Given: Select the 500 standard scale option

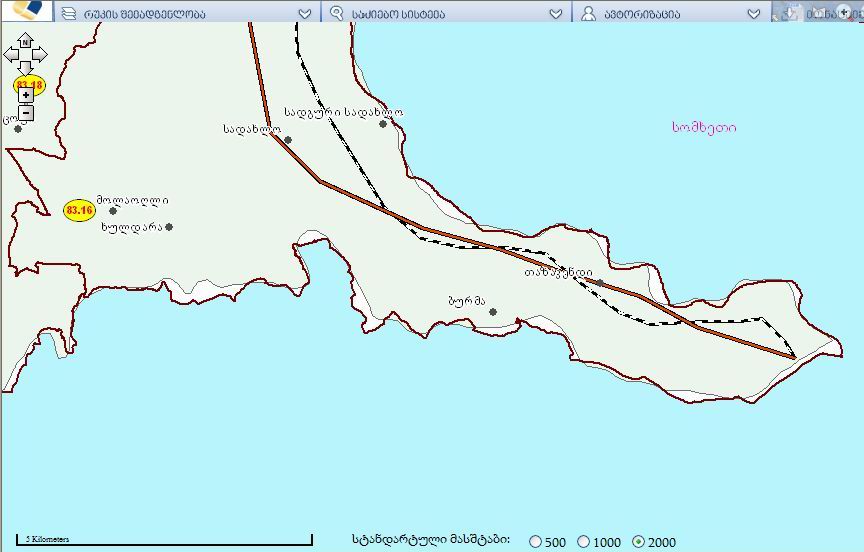Looking at the screenshot, I should [535, 542].
